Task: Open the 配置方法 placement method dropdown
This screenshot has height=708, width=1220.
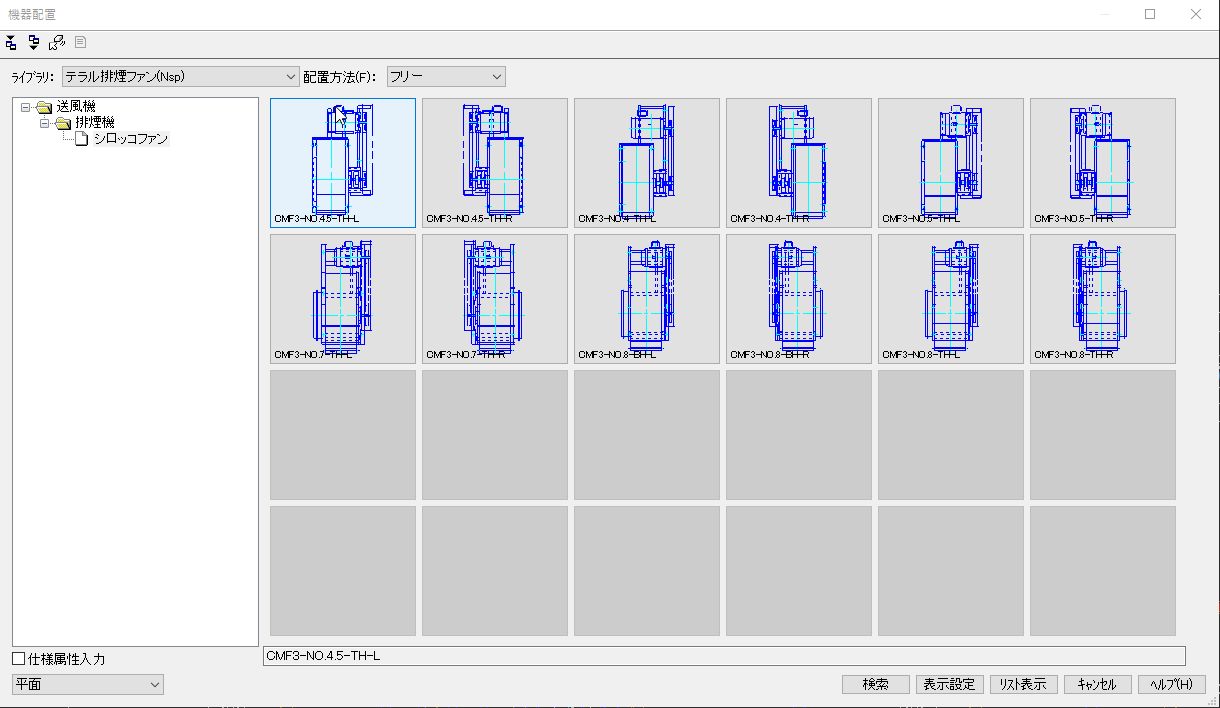Action: click(x=446, y=76)
